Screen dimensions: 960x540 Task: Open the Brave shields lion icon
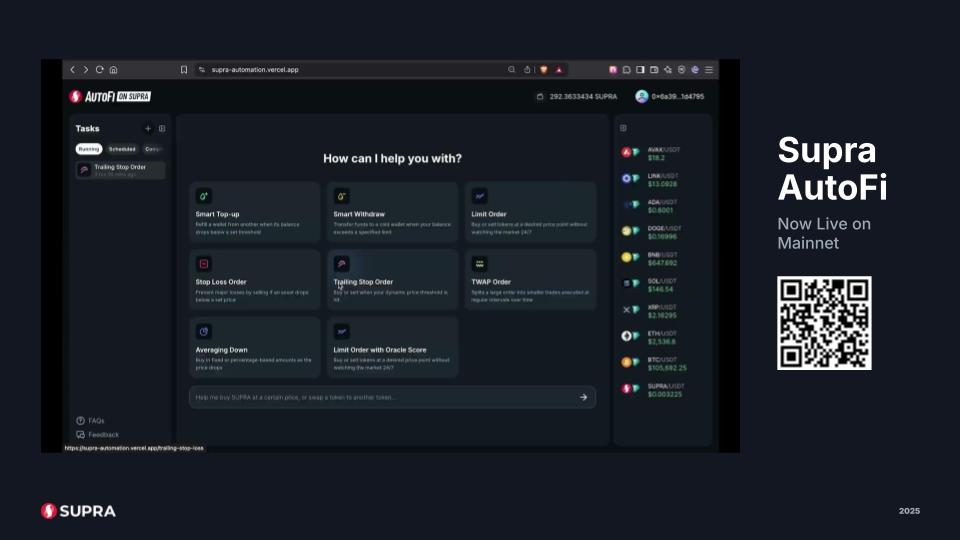point(544,70)
